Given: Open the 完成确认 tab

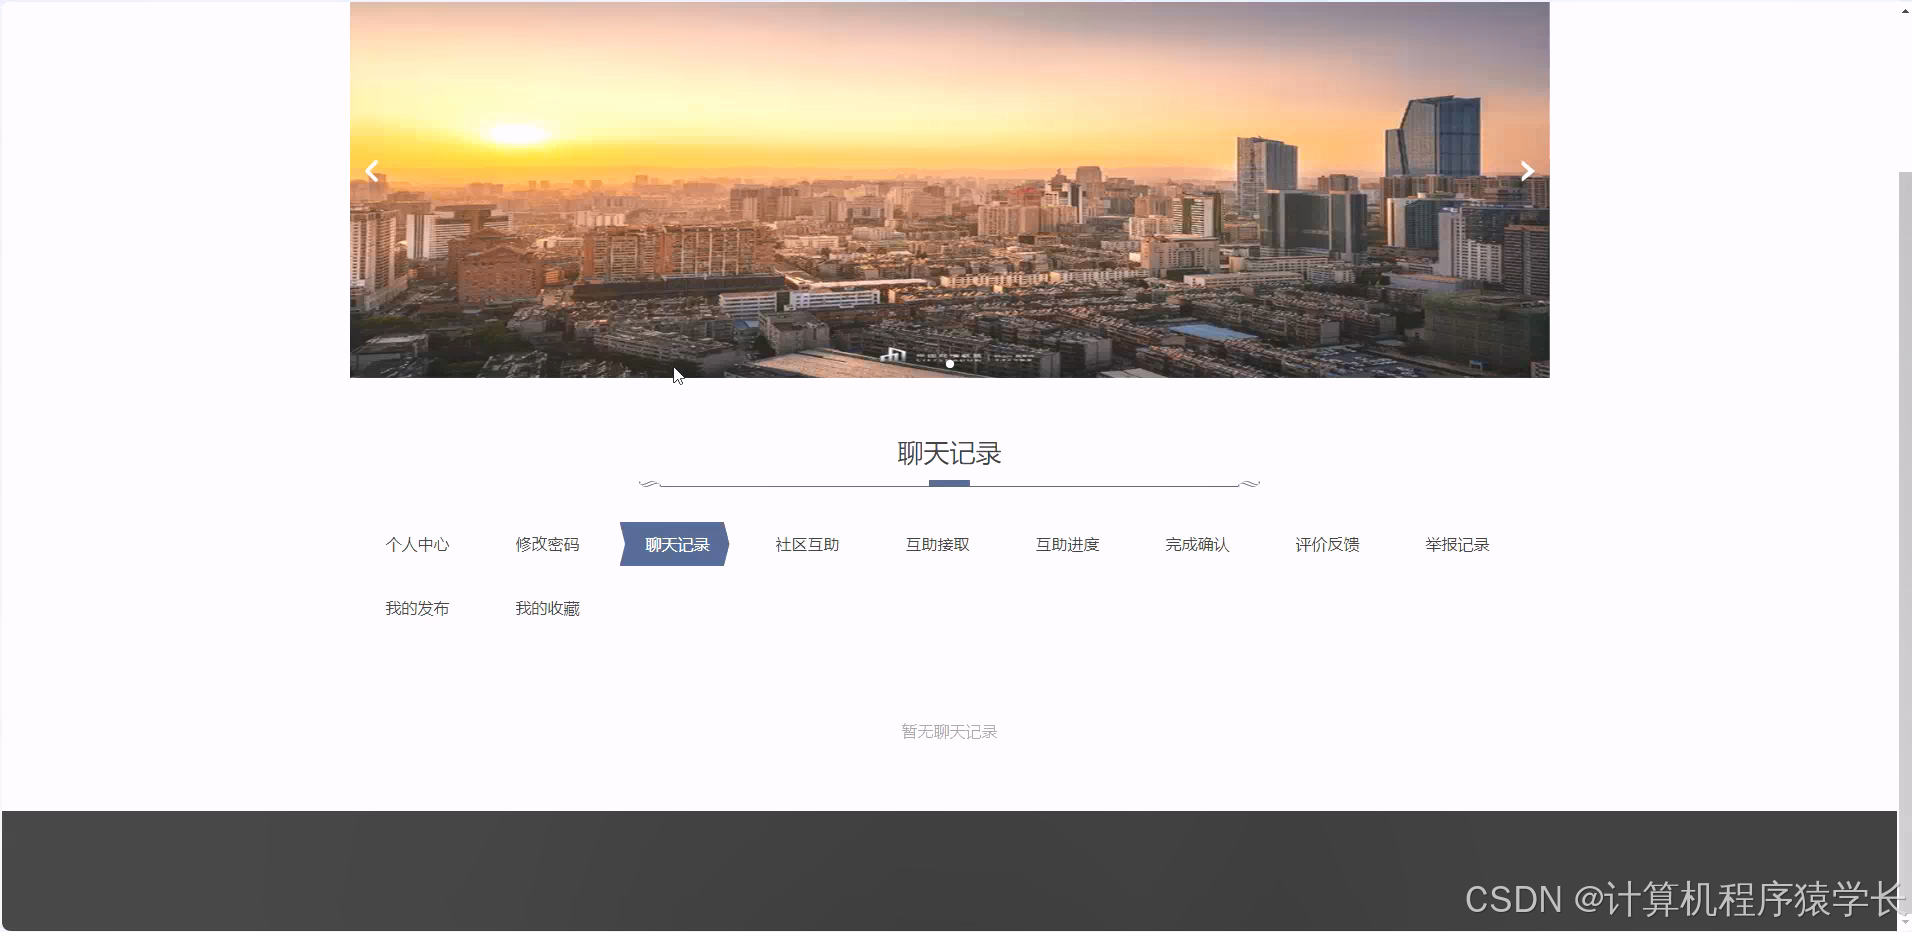Looking at the screenshot, I should pyautogui.click(x=1197, y=545).
